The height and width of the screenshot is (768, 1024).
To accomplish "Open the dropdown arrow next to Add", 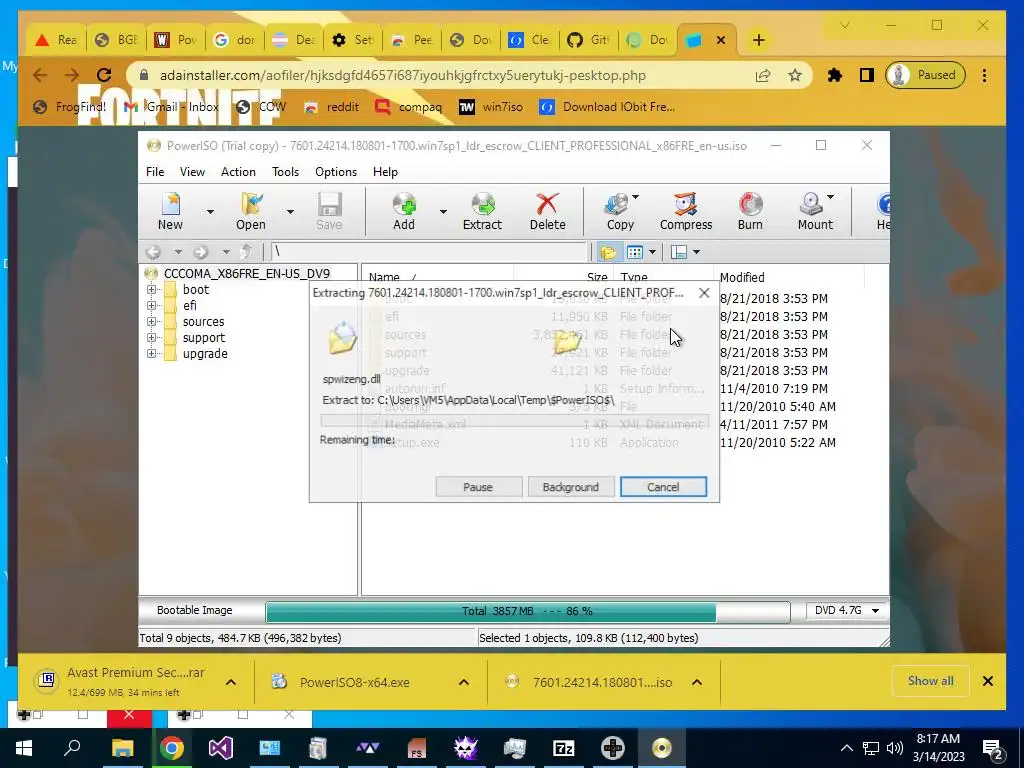I will click(443, 212).
